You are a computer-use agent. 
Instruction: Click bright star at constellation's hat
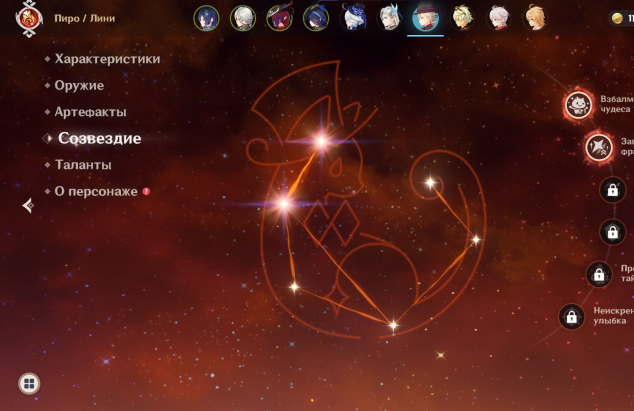[321, 141]
